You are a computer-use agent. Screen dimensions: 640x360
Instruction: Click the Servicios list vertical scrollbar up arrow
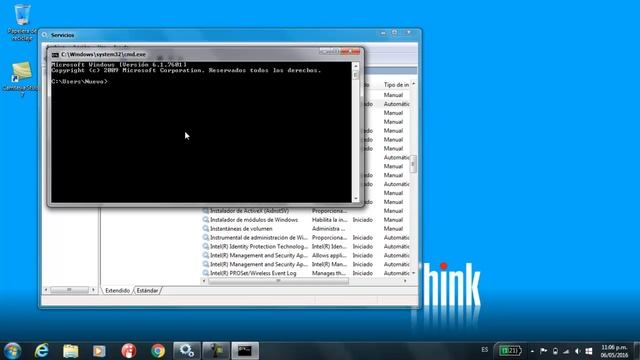413,84
